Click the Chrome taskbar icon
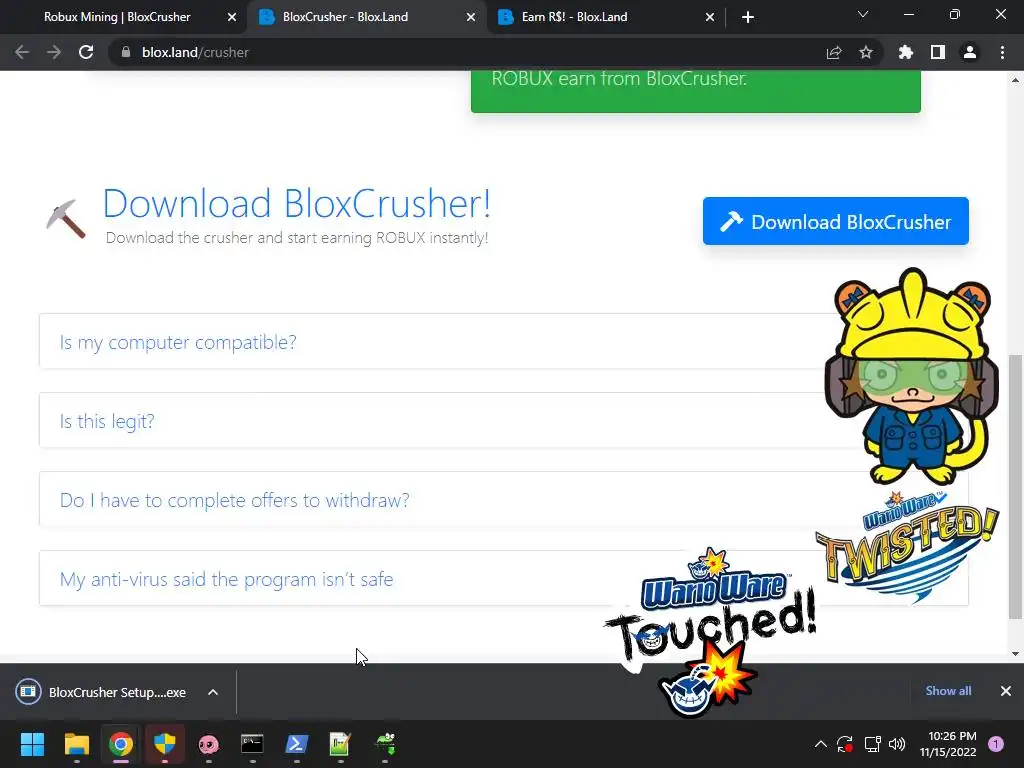Screen dimensions: 1024x768 [121, 744]
